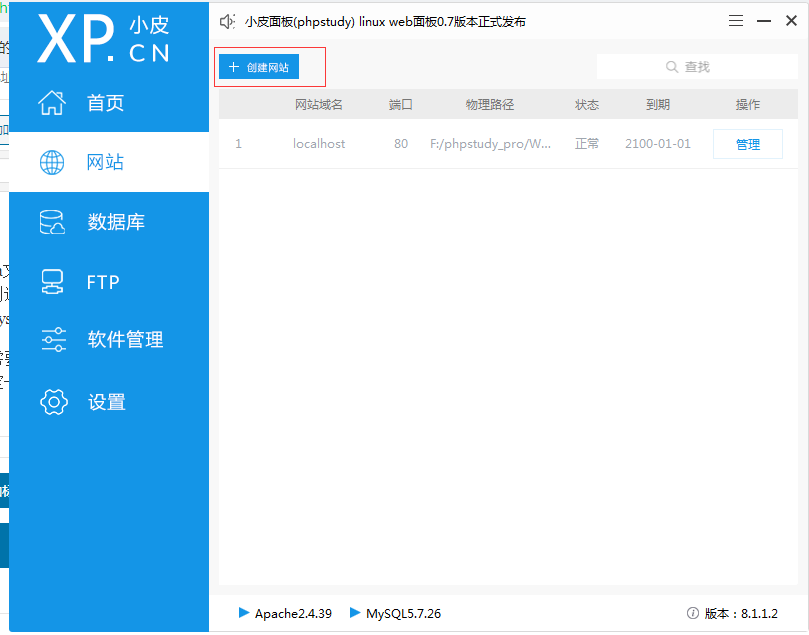Image resolution: width=809 pixels, height=635 pixels.
Task: Click the 物理路径 column header
Action: (490, 105)
